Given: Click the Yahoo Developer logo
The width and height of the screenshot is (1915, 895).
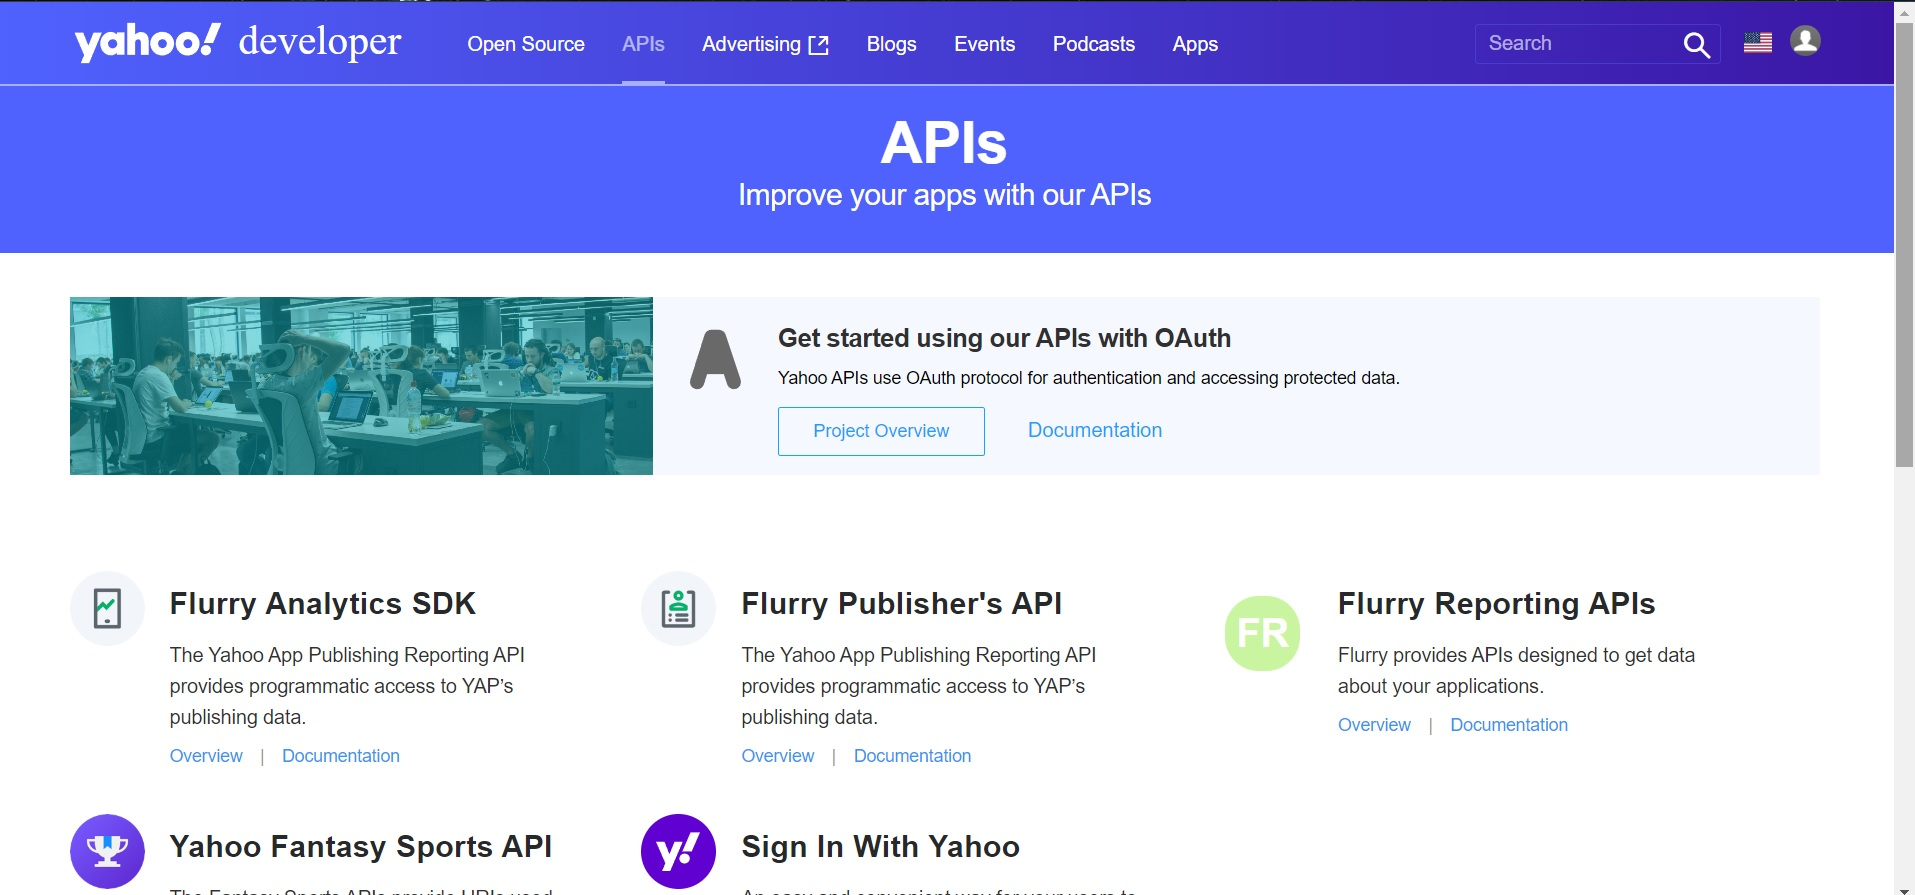Looking at the screenshot, I should [x=238, y=42].
